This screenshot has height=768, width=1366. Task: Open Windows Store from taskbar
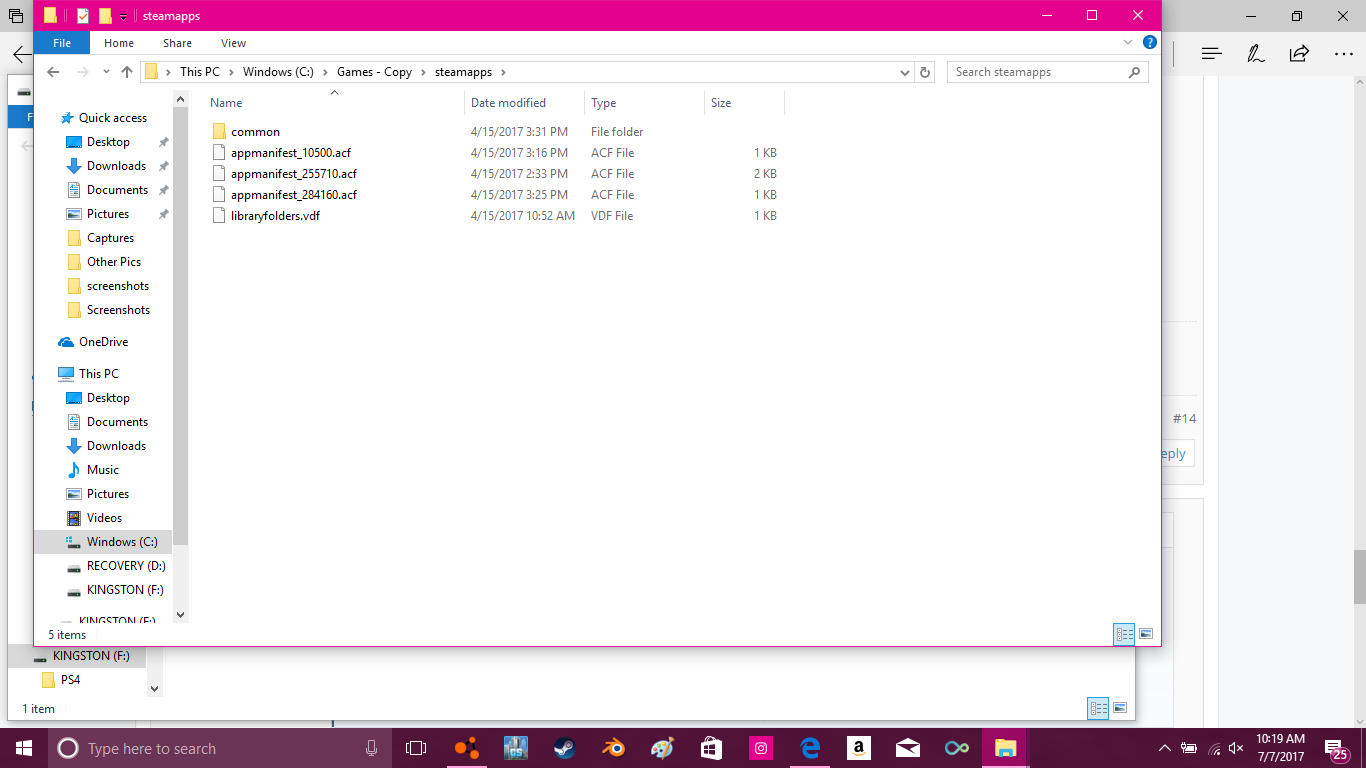[711, 748]
